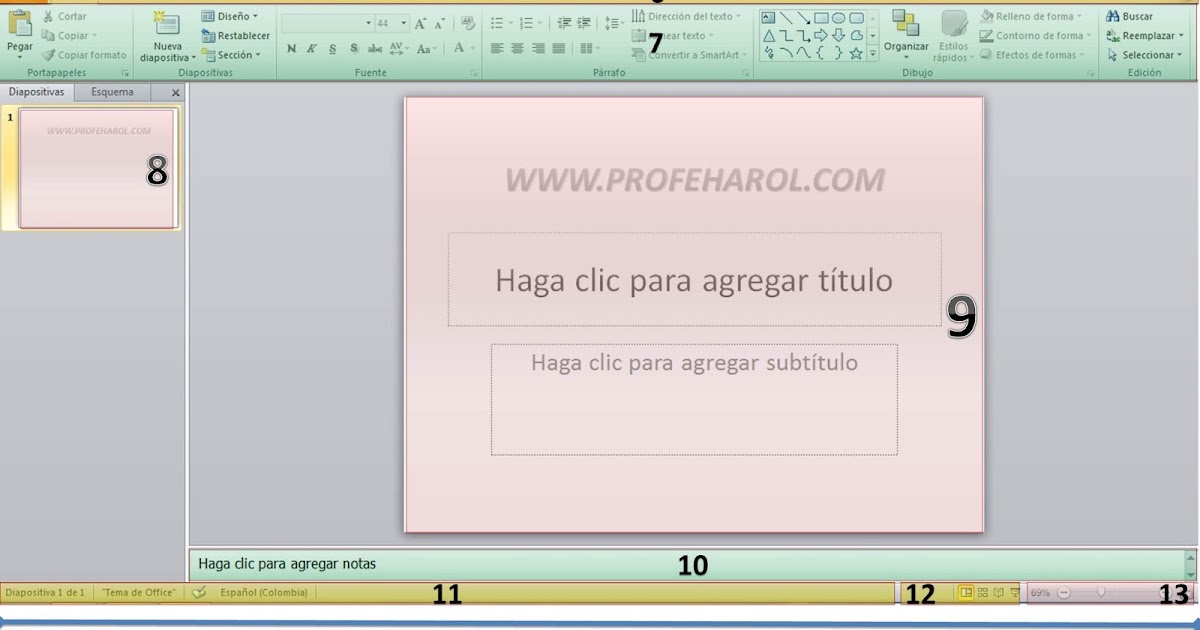Viewport: 1200px width, 630px height.
Task: Click the Nueva diapositiva slide icon
Action: tap(166, 25)
